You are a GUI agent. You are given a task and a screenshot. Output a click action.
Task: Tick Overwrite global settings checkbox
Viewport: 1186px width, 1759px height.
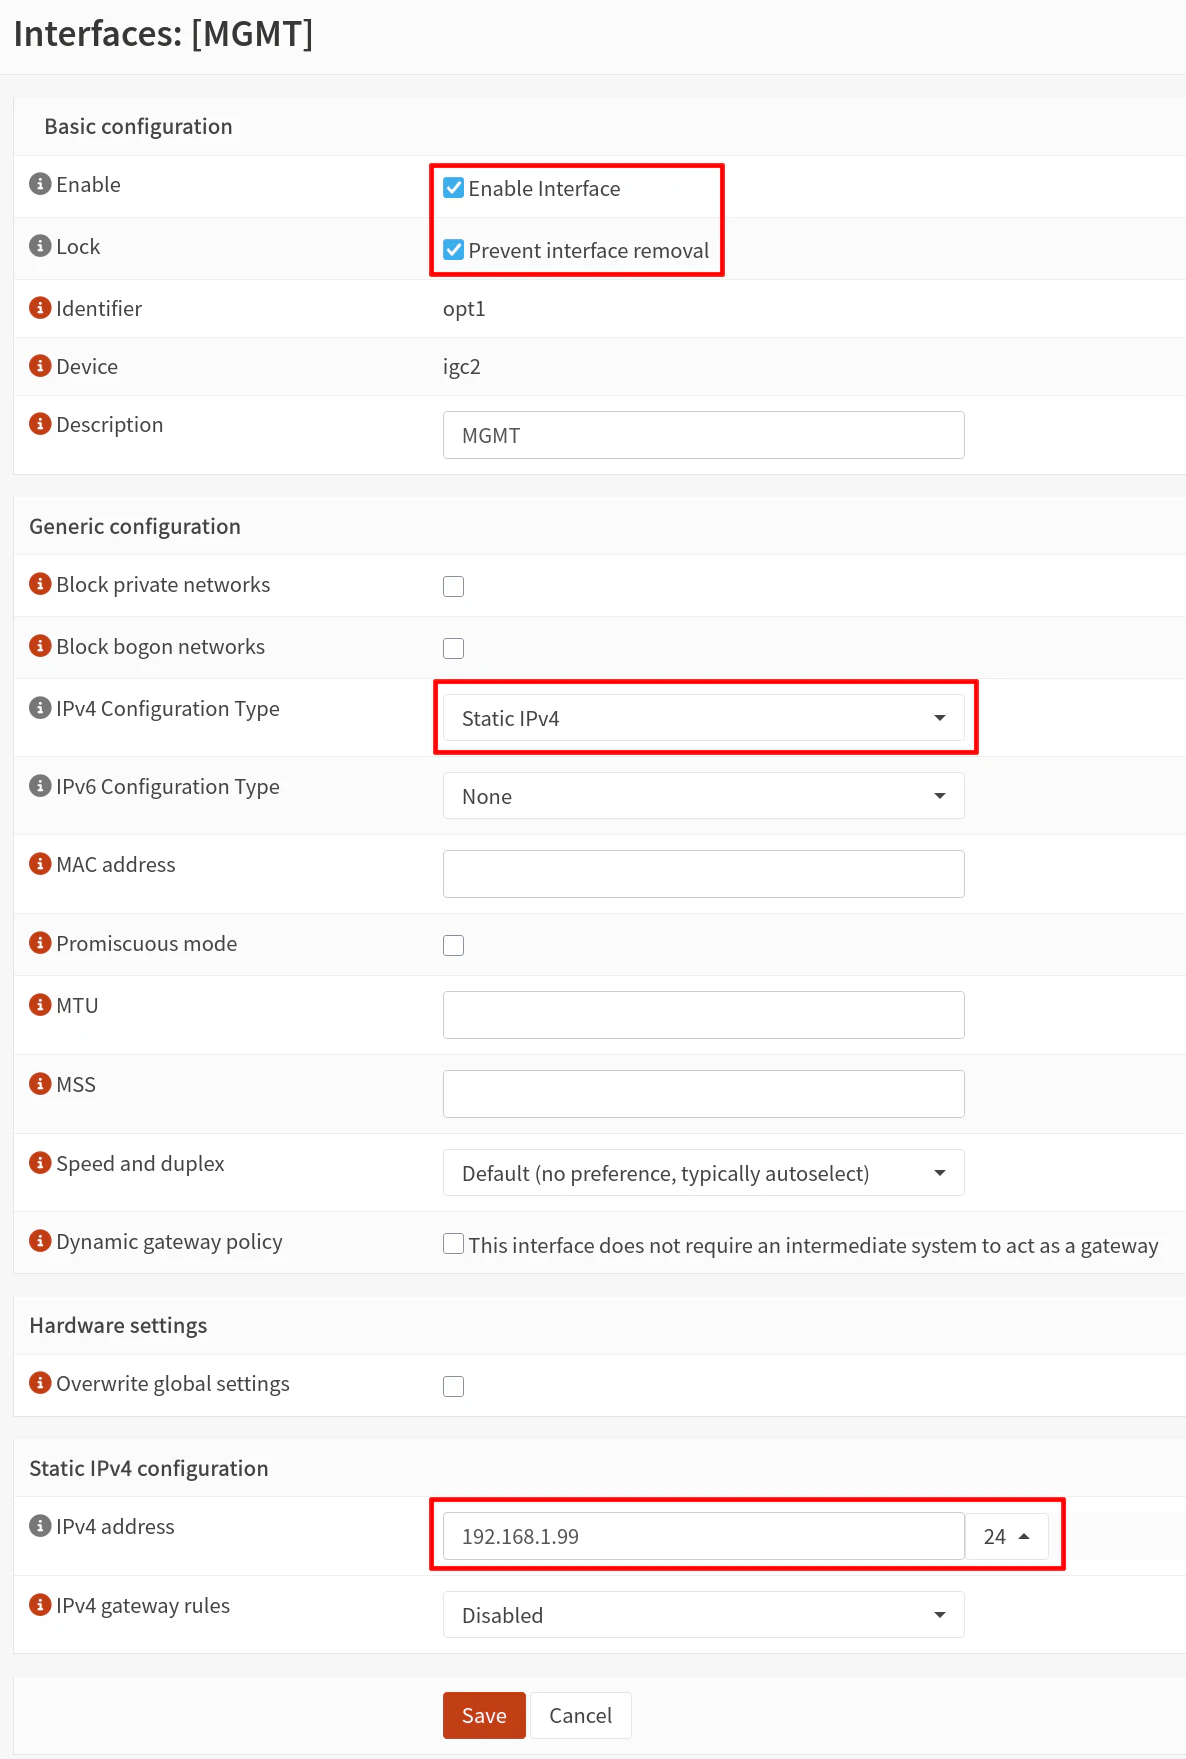[x=454, y=1386]
